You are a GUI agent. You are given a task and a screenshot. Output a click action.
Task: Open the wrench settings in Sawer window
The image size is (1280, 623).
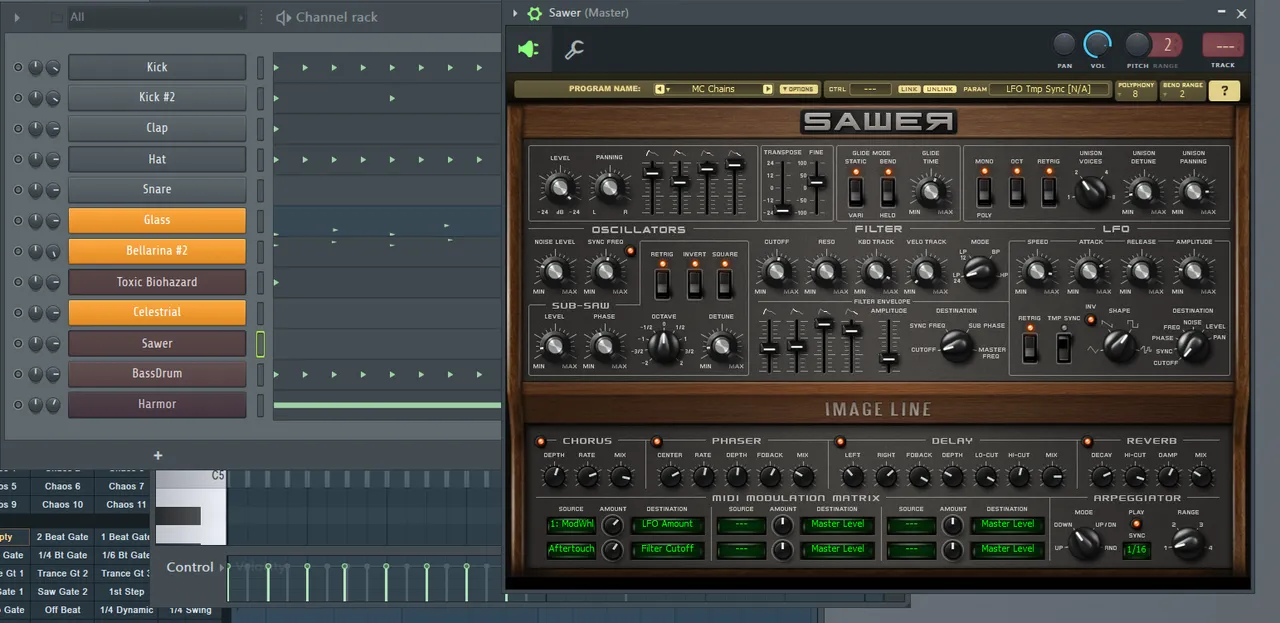[x=574, y=49]
